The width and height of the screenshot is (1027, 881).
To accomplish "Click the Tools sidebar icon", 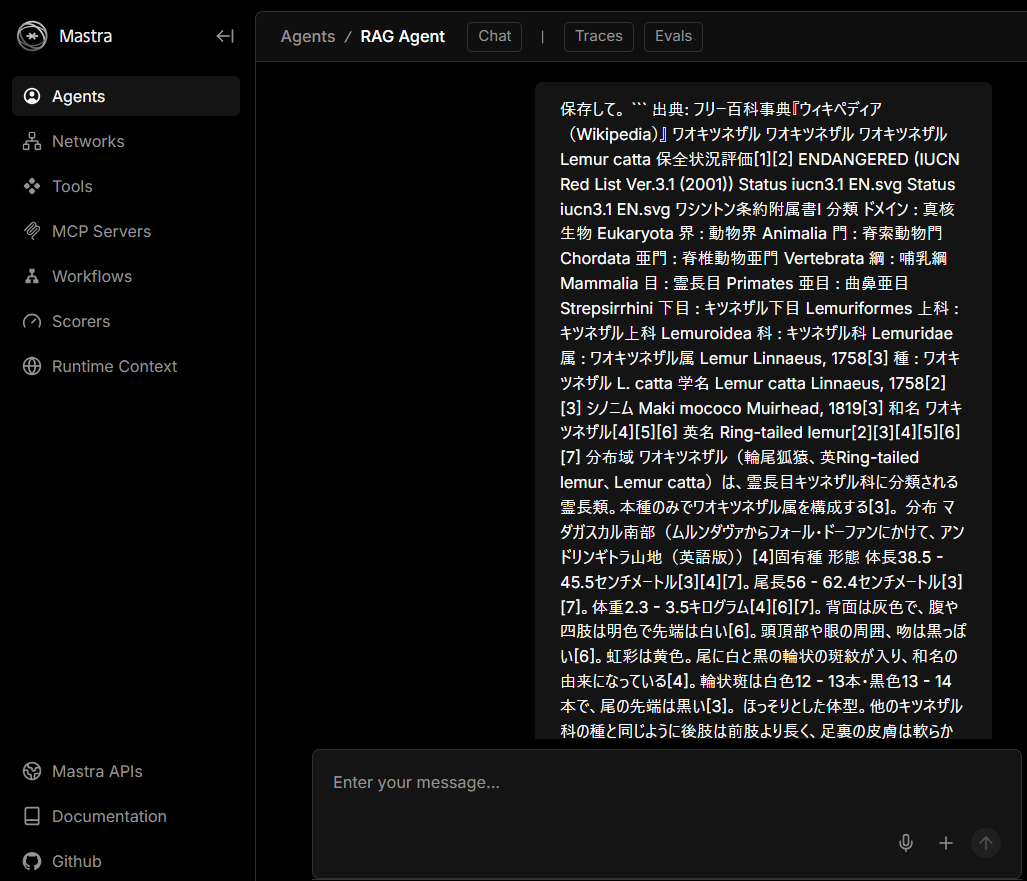I will 33,186.
